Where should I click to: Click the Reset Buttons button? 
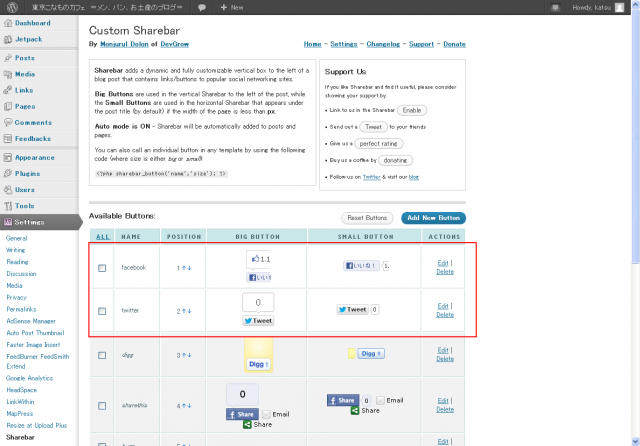[367, 218]
